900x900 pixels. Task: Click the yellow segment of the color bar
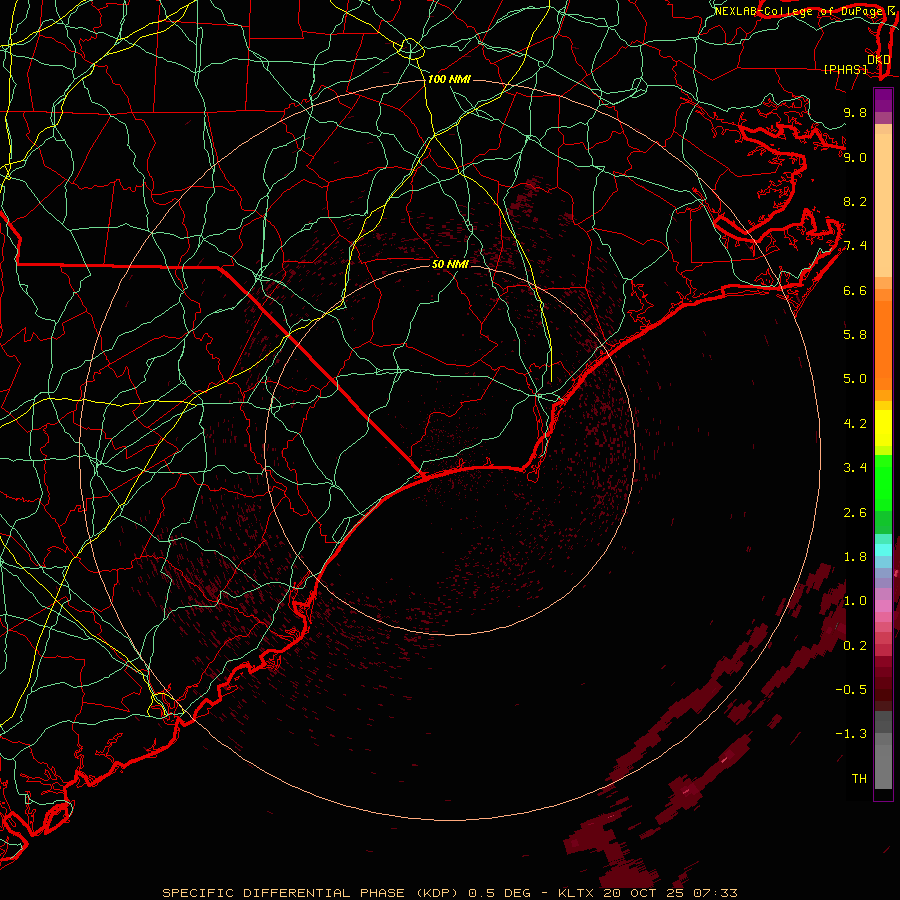pyautogui.click(x=883, y=428)
